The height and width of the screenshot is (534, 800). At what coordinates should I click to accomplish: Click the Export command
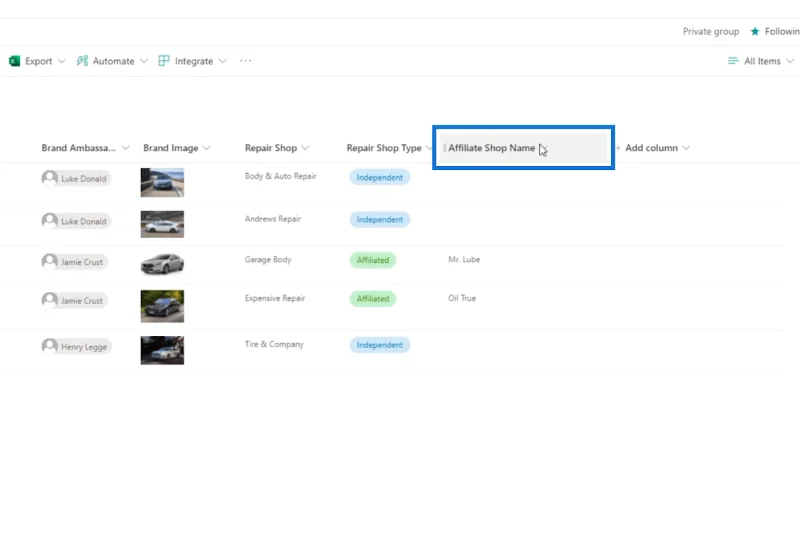pos(38,61)
